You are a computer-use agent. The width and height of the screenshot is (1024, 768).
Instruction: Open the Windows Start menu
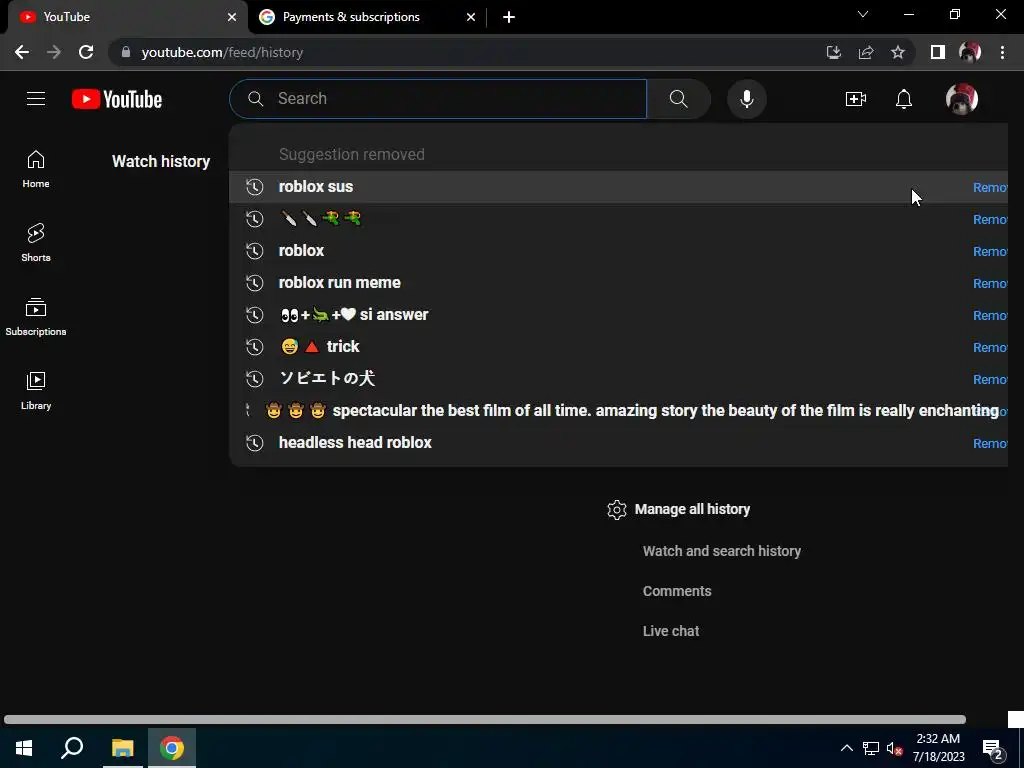pos(24,748)
